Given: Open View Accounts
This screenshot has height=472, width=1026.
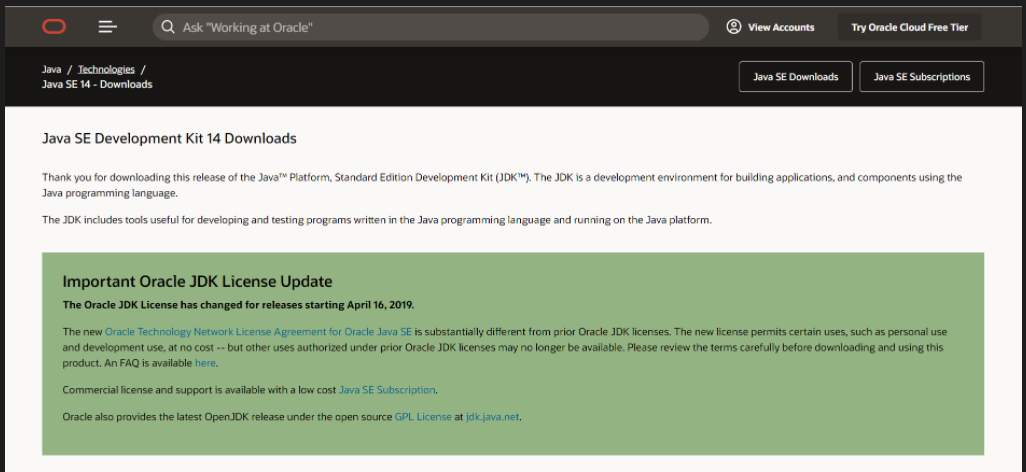Looking at the screenshot, I should click(x=771, y=27).
